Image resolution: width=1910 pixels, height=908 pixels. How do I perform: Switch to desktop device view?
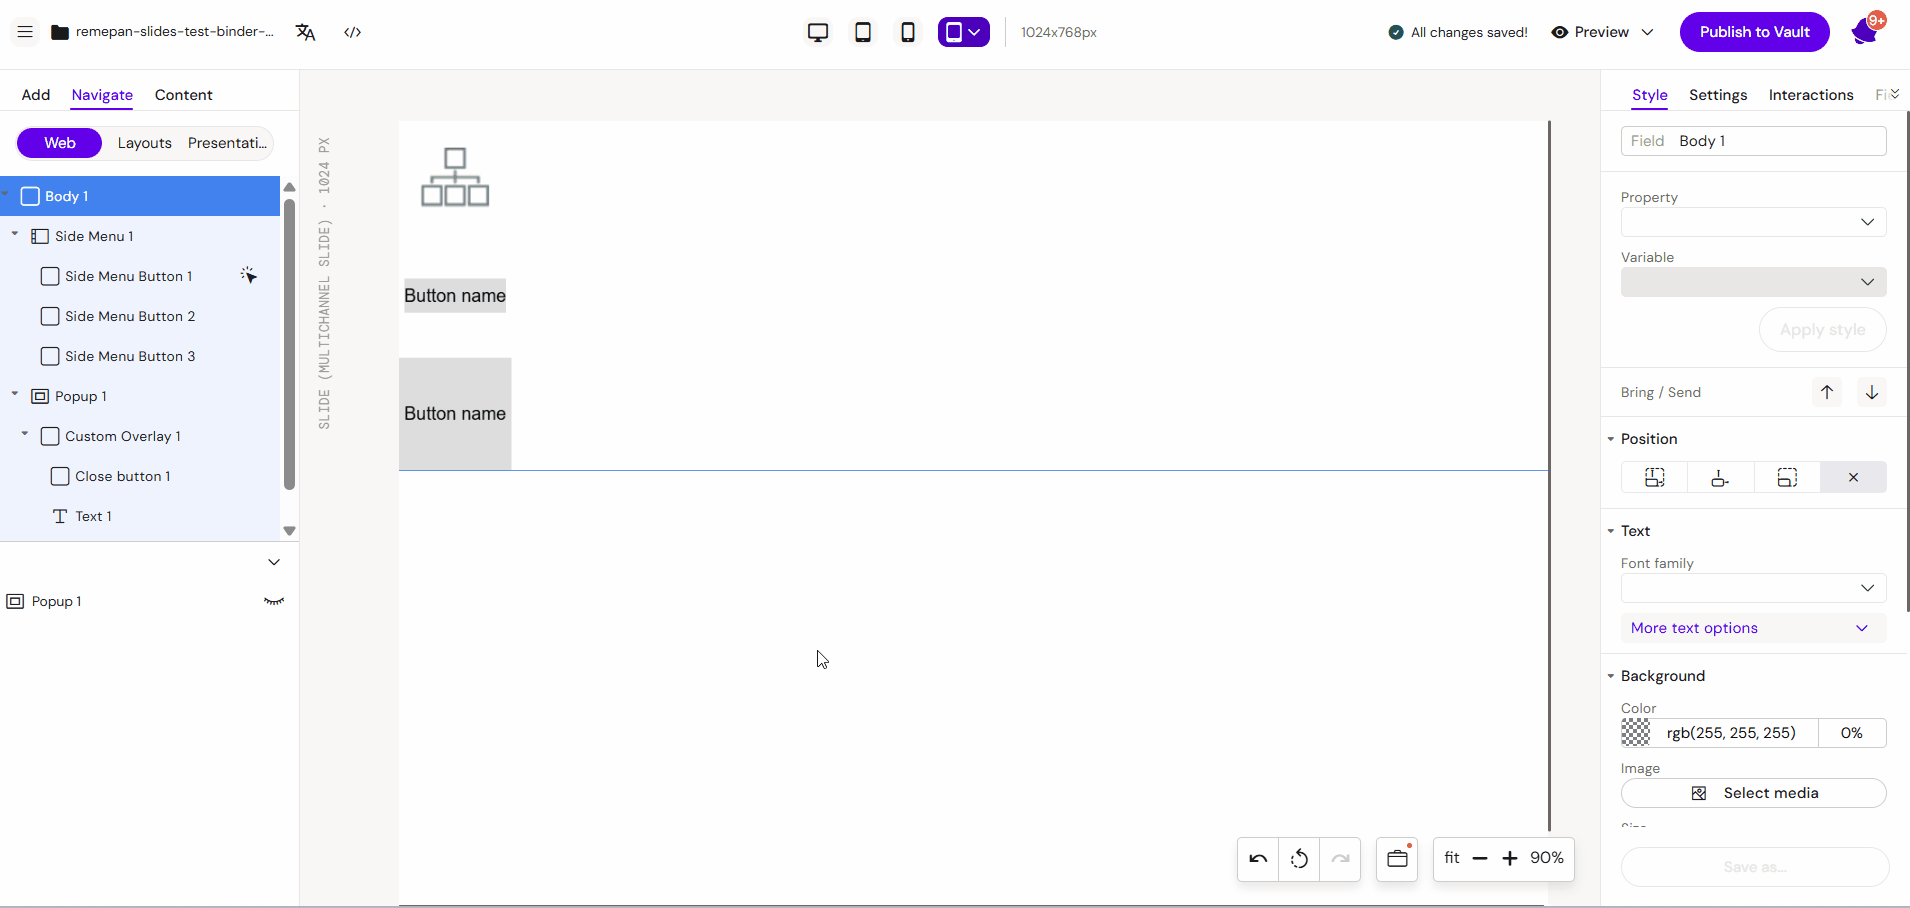[818, 32]
